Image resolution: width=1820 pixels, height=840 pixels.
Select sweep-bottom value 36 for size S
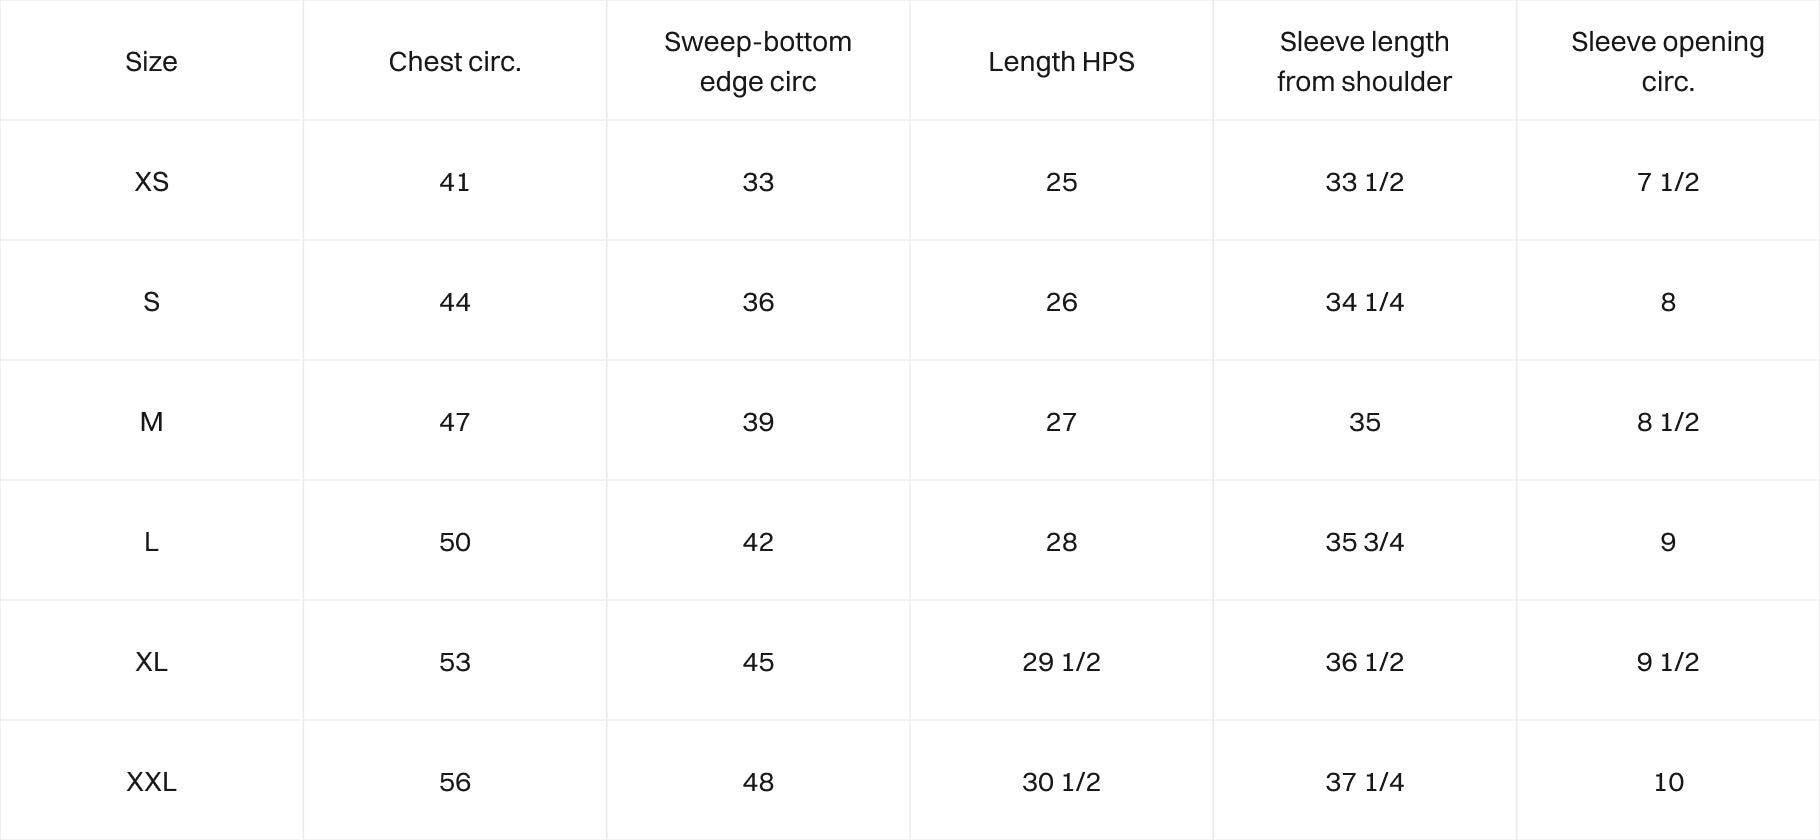point(758,302)
